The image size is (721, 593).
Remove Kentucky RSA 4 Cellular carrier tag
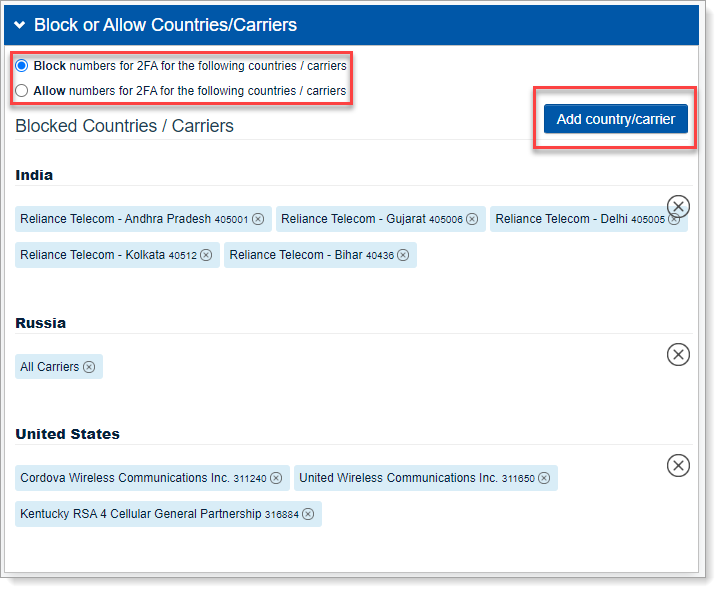coord(308,514)
